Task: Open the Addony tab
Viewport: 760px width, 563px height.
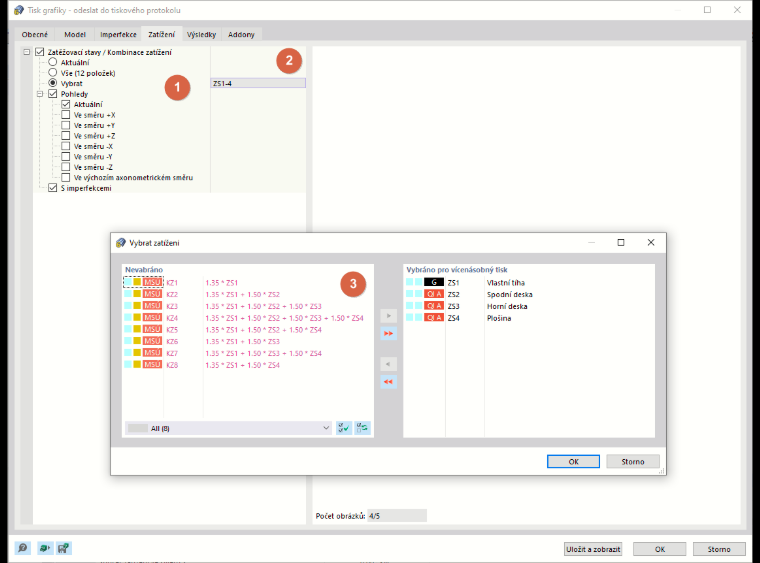Action: point(241,34)
